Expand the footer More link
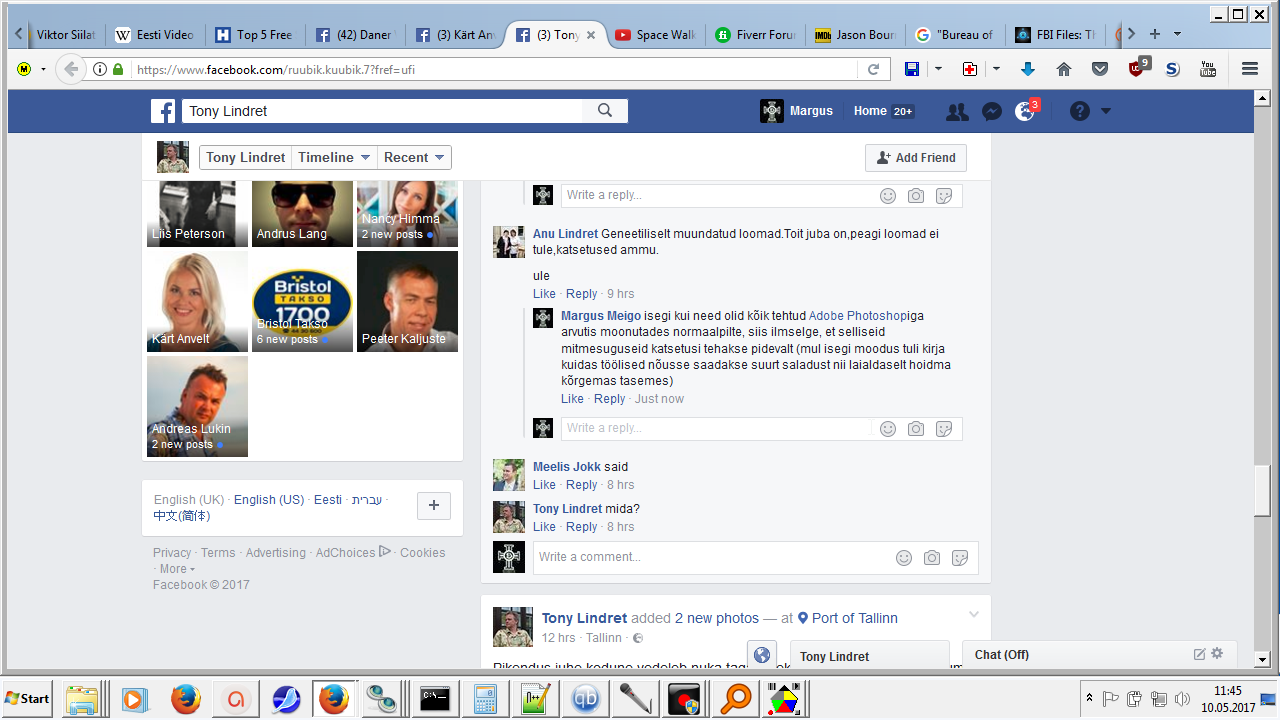1280x720 pixels. tap(177, 569)
